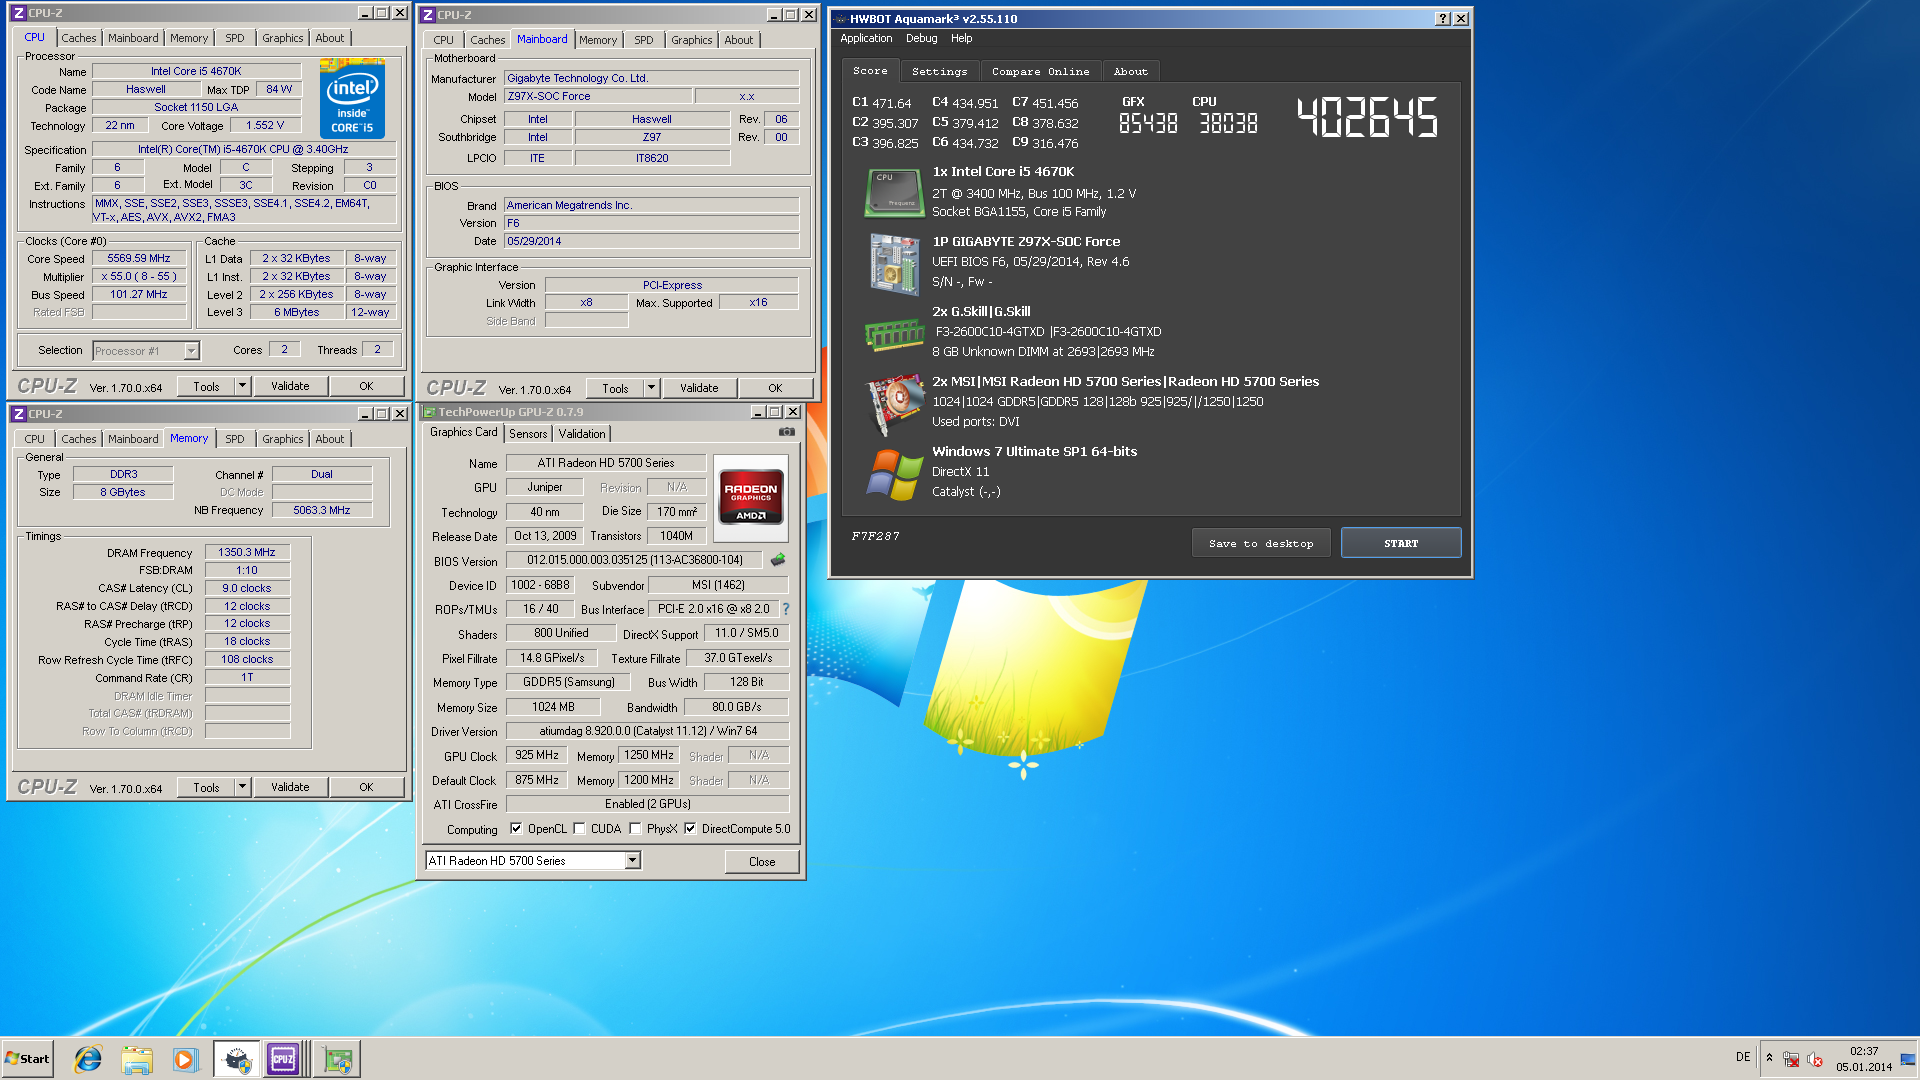Select the HWBOT Aquamark taskbar icon
The width and height of the screenshot is (1920, 1080).
pos(237,1059)
